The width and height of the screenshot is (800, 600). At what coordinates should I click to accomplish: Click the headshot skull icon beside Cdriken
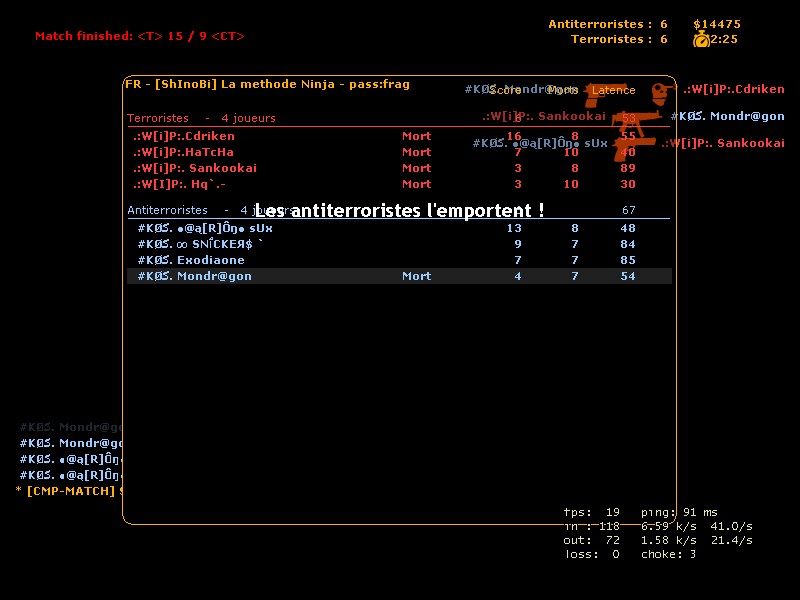point(662,92)
